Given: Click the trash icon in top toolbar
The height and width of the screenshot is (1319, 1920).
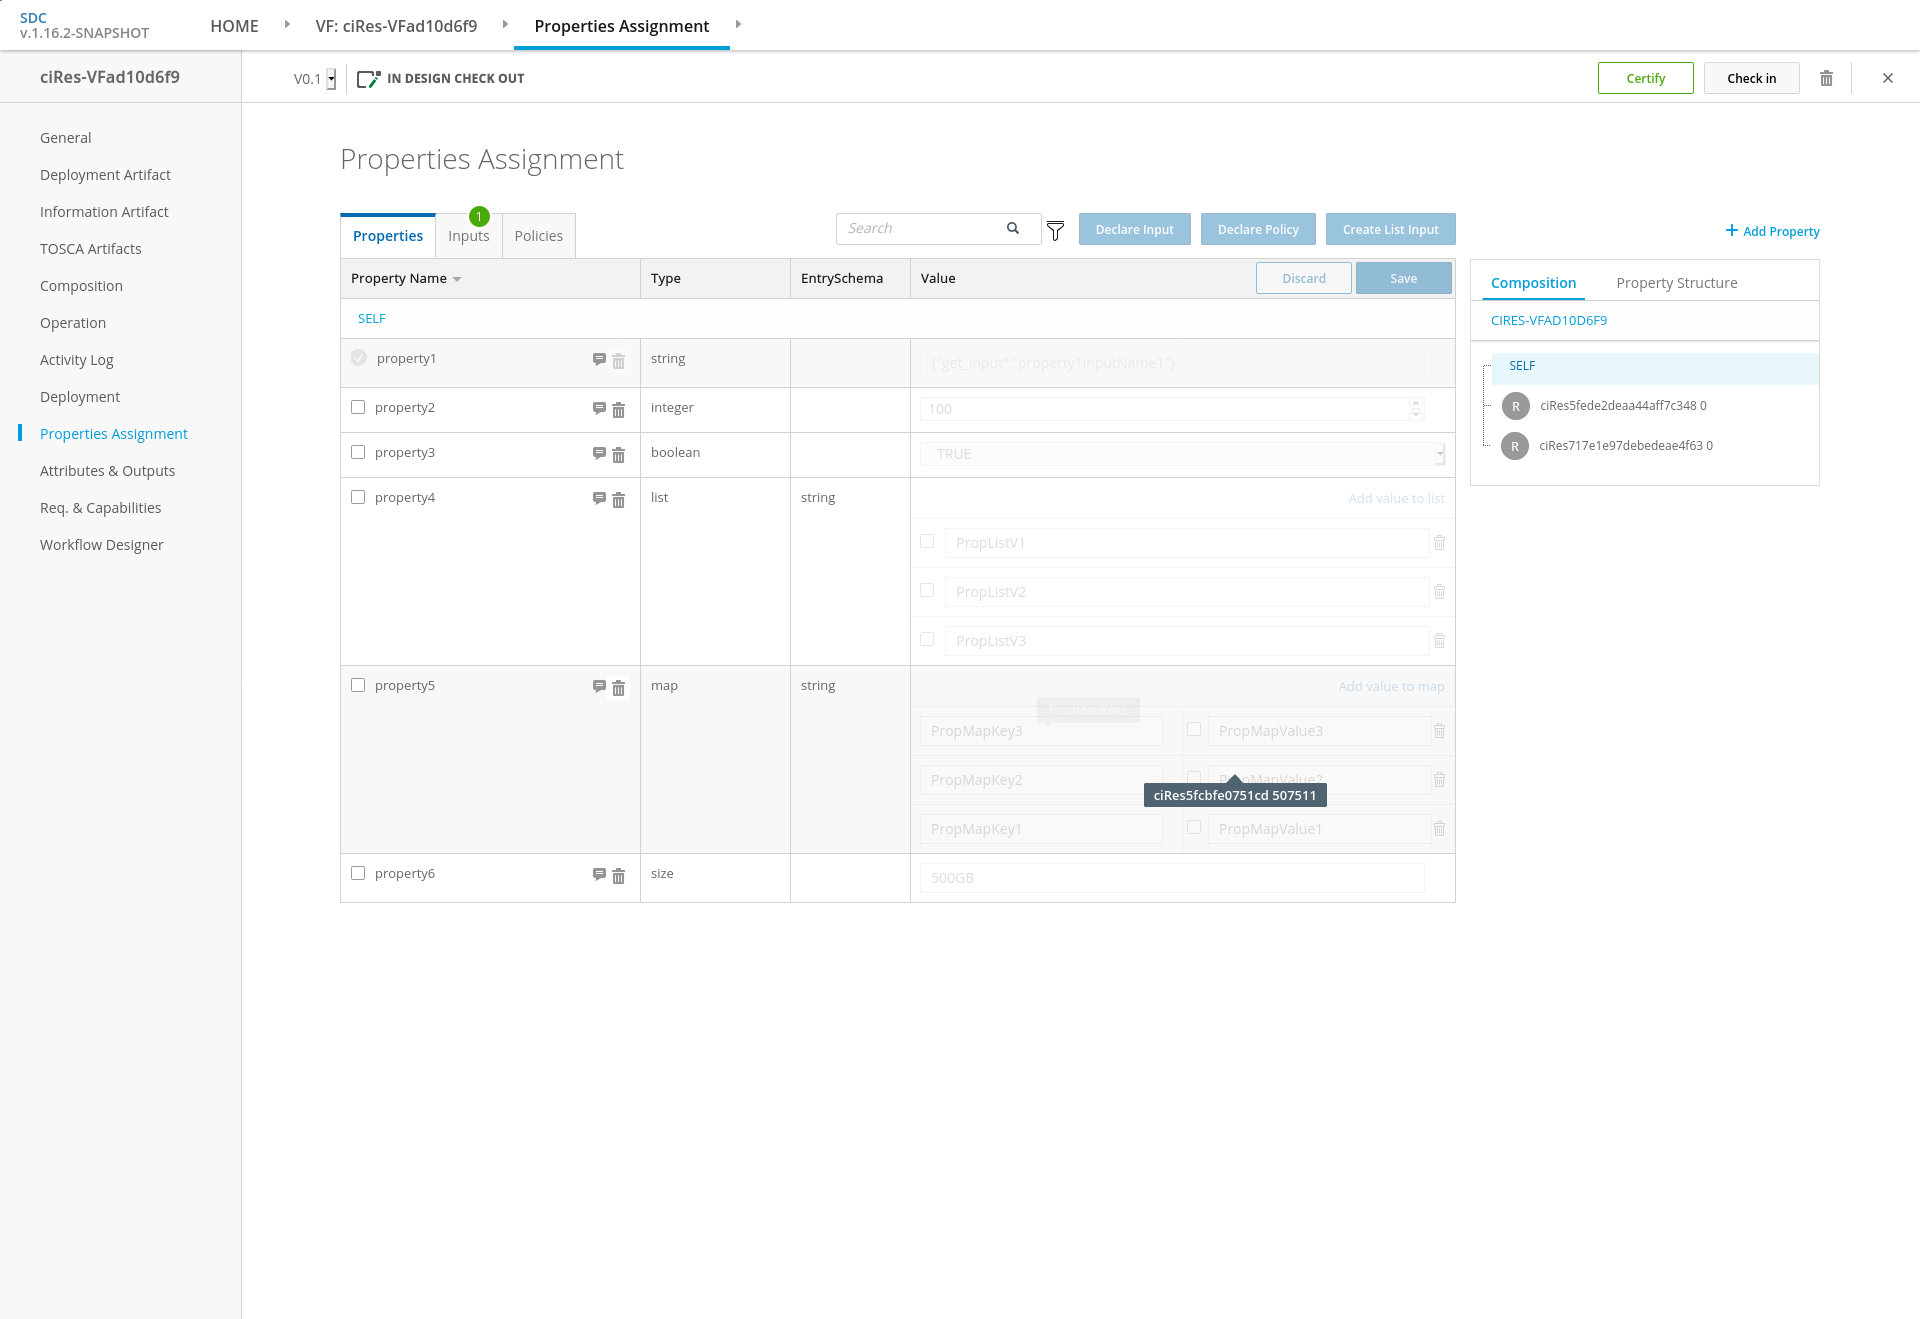Looking at the screenshot, I should 1826,78.
